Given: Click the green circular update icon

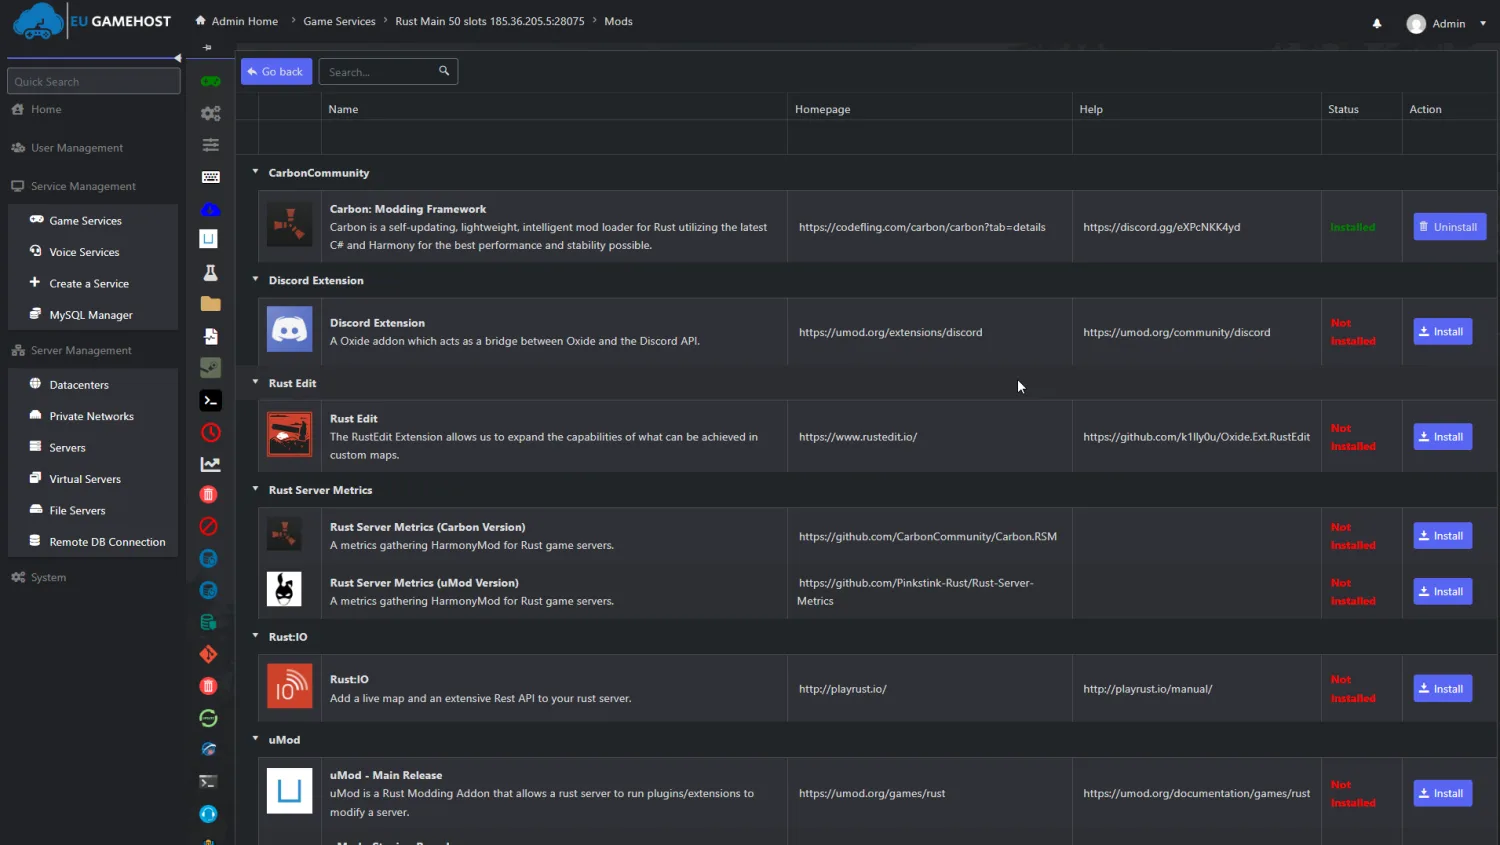Looking at the screenshot, I should point(208,718).
